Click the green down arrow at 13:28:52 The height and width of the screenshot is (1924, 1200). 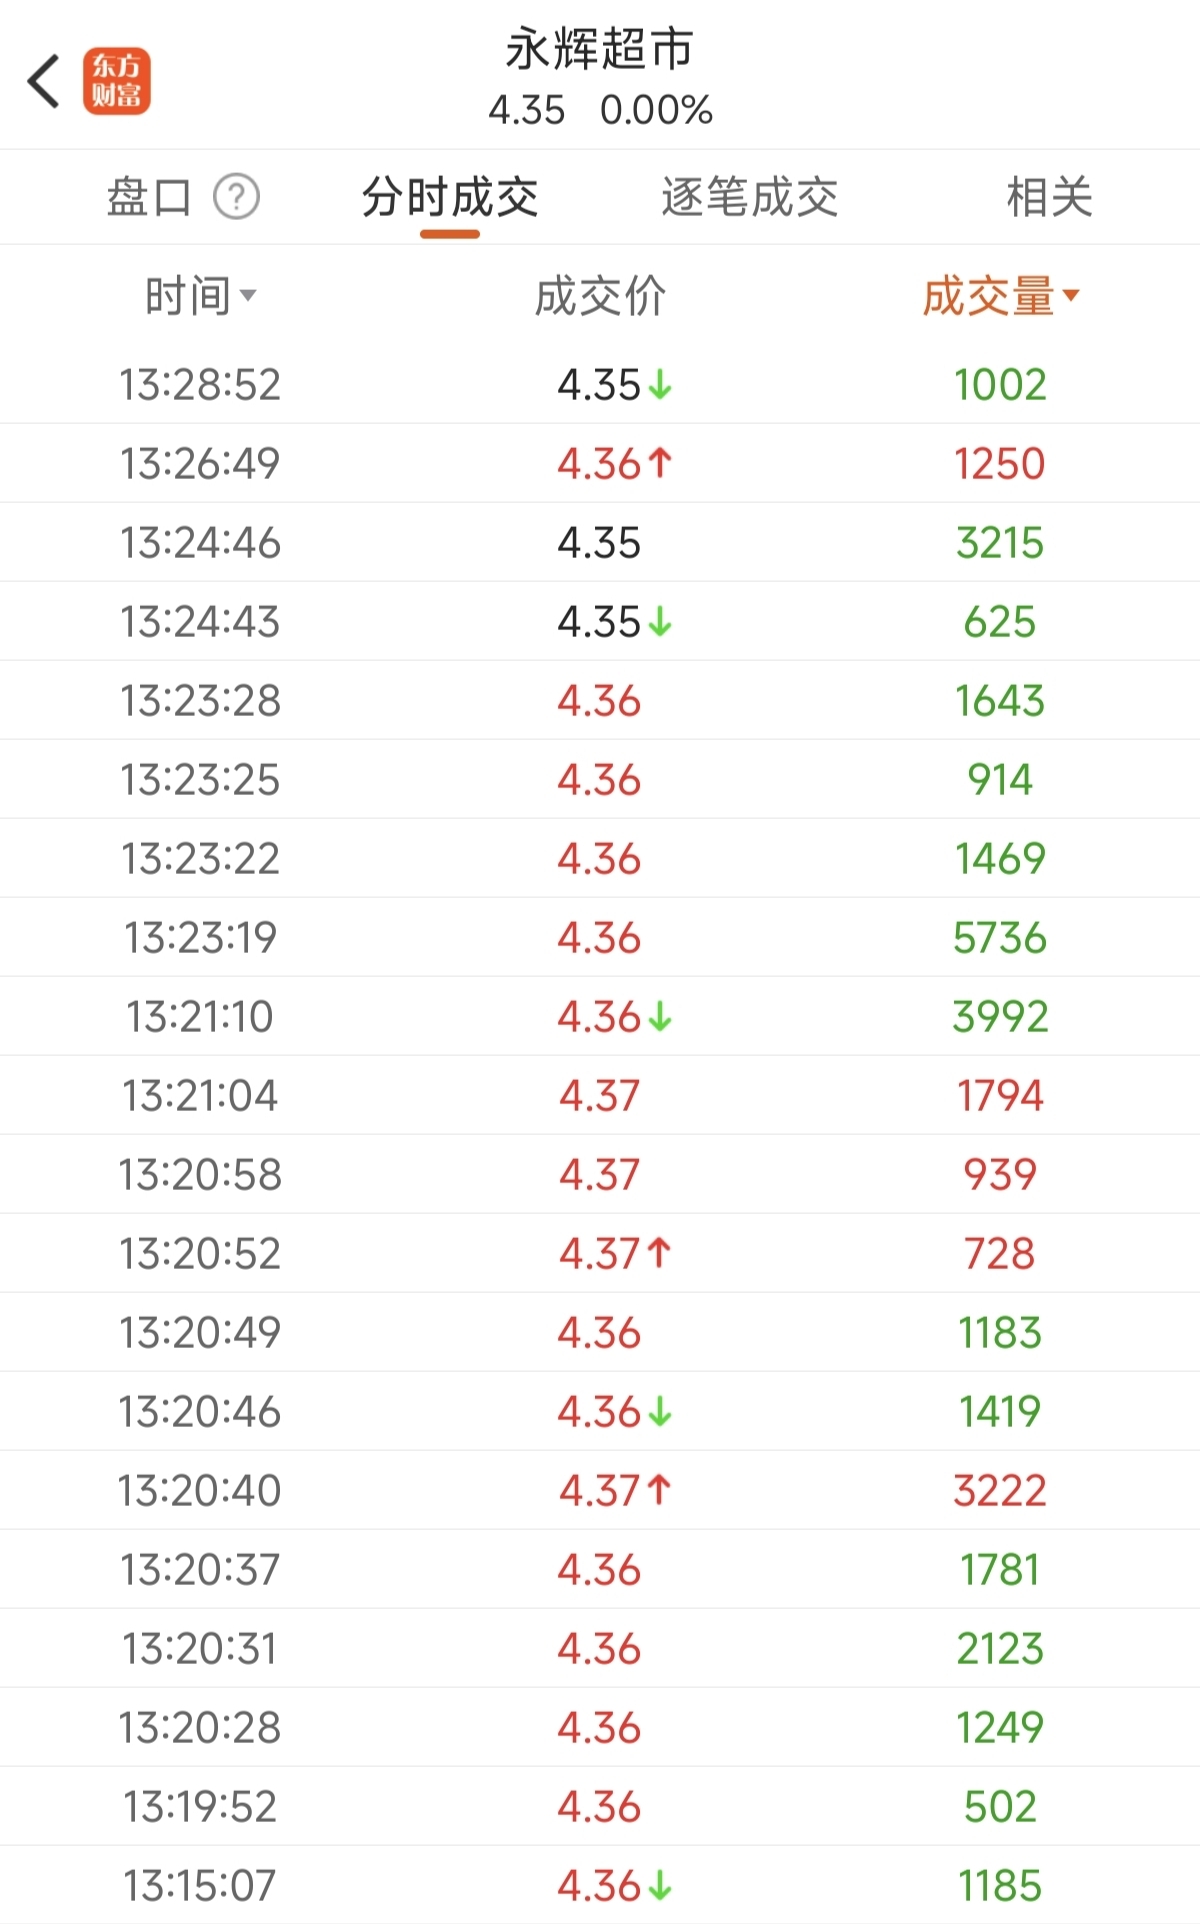(660, 384)
